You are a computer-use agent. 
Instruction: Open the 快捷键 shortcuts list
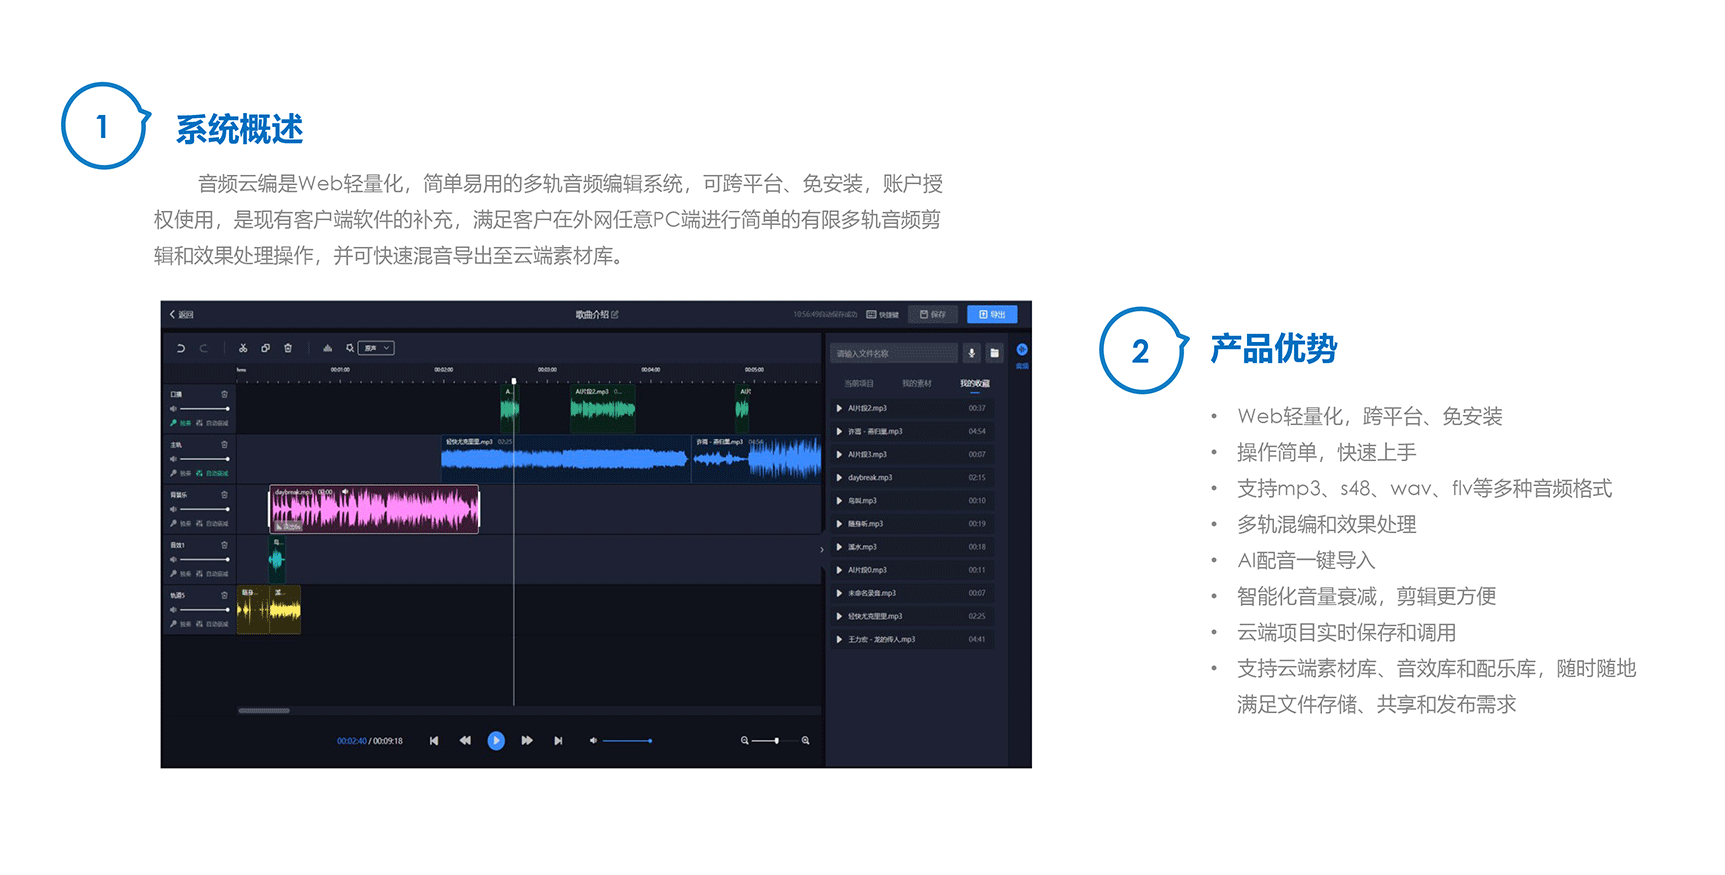[883, 314]
